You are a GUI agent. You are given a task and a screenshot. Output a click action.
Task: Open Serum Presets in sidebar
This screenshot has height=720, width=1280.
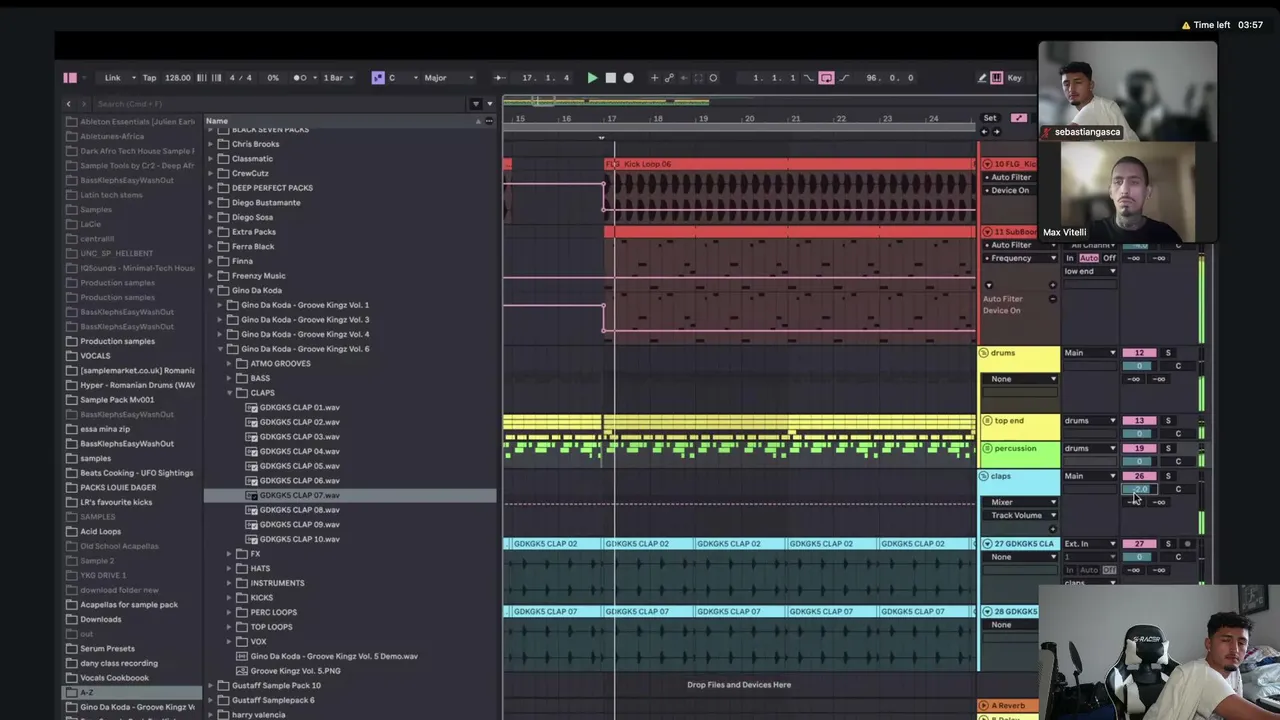(x=107, y=648)
